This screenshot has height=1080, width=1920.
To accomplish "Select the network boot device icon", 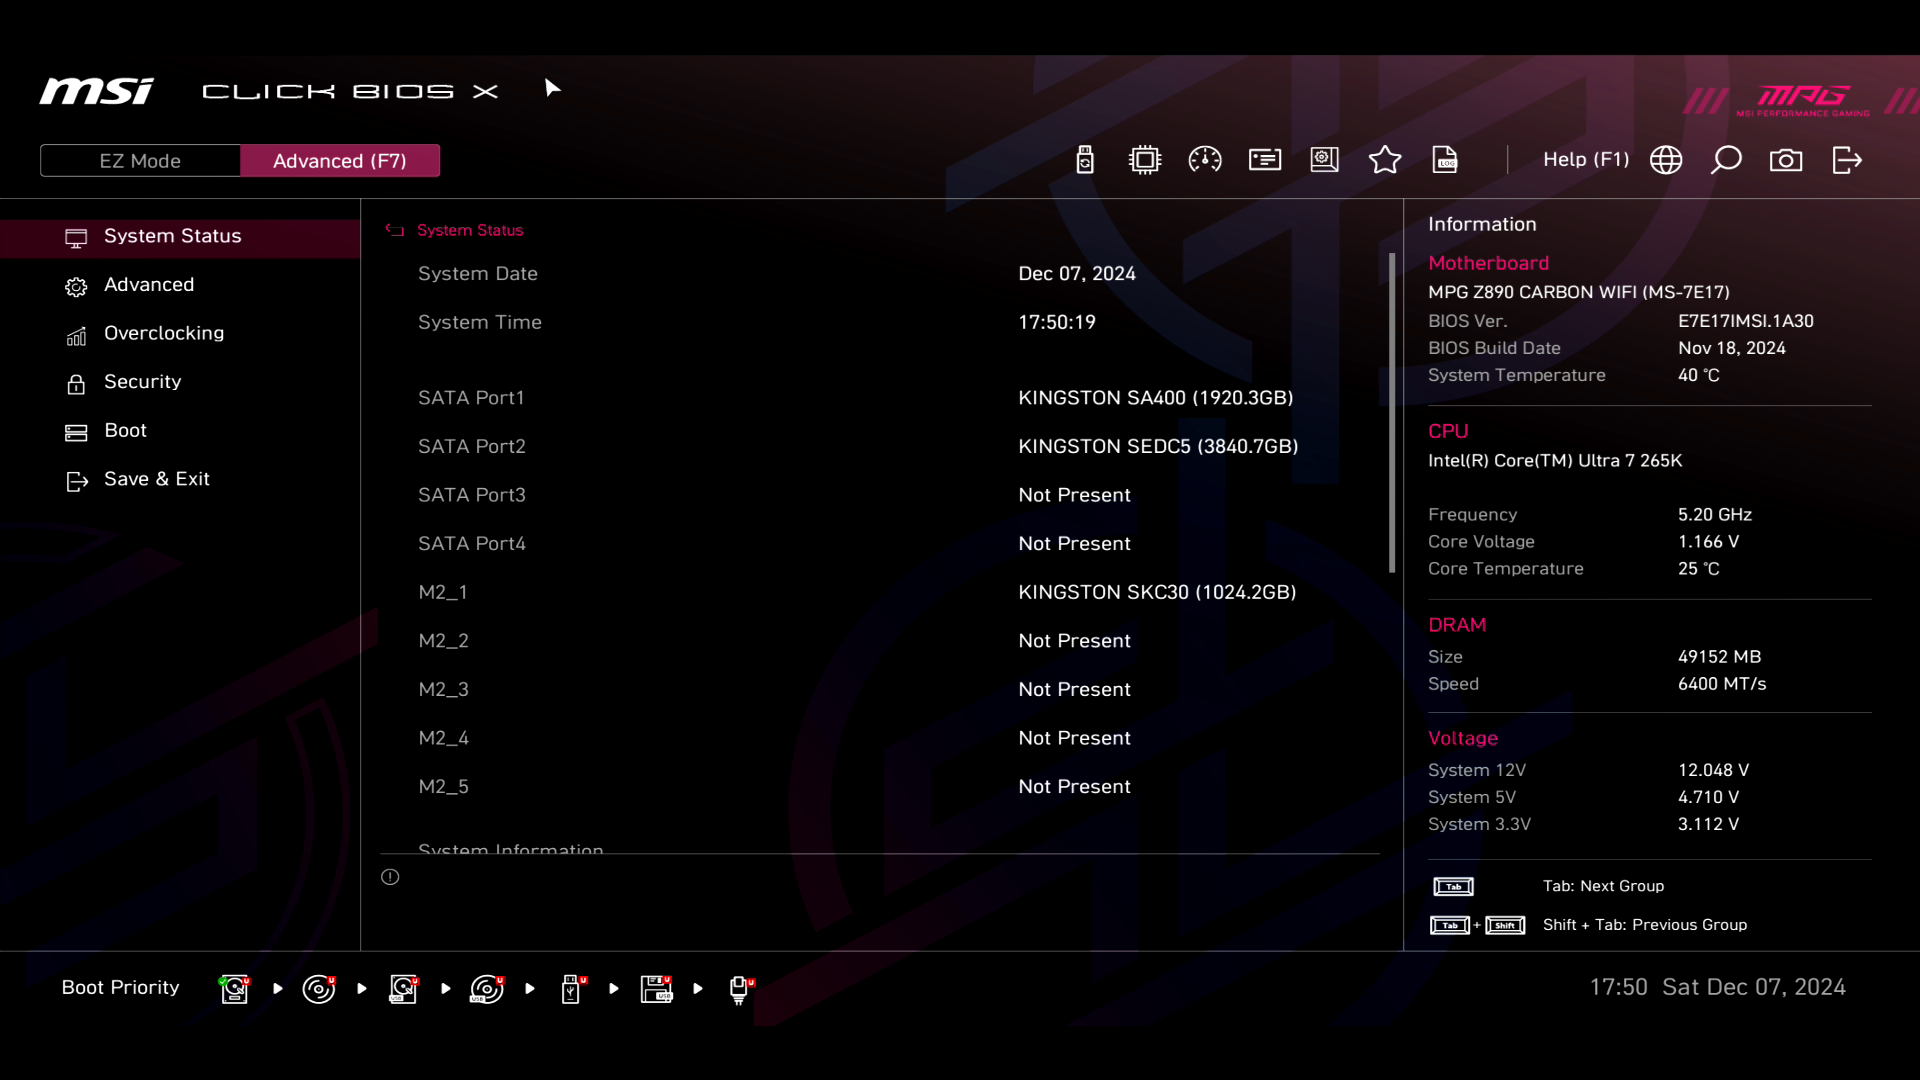I will pos(740,989).
